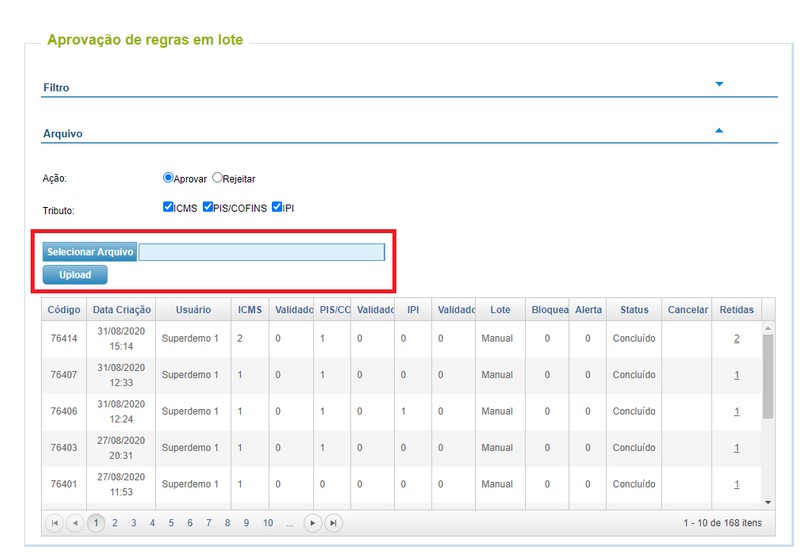809x557 pixels.
Task: Go to page 6
Action: coord(190,523)
